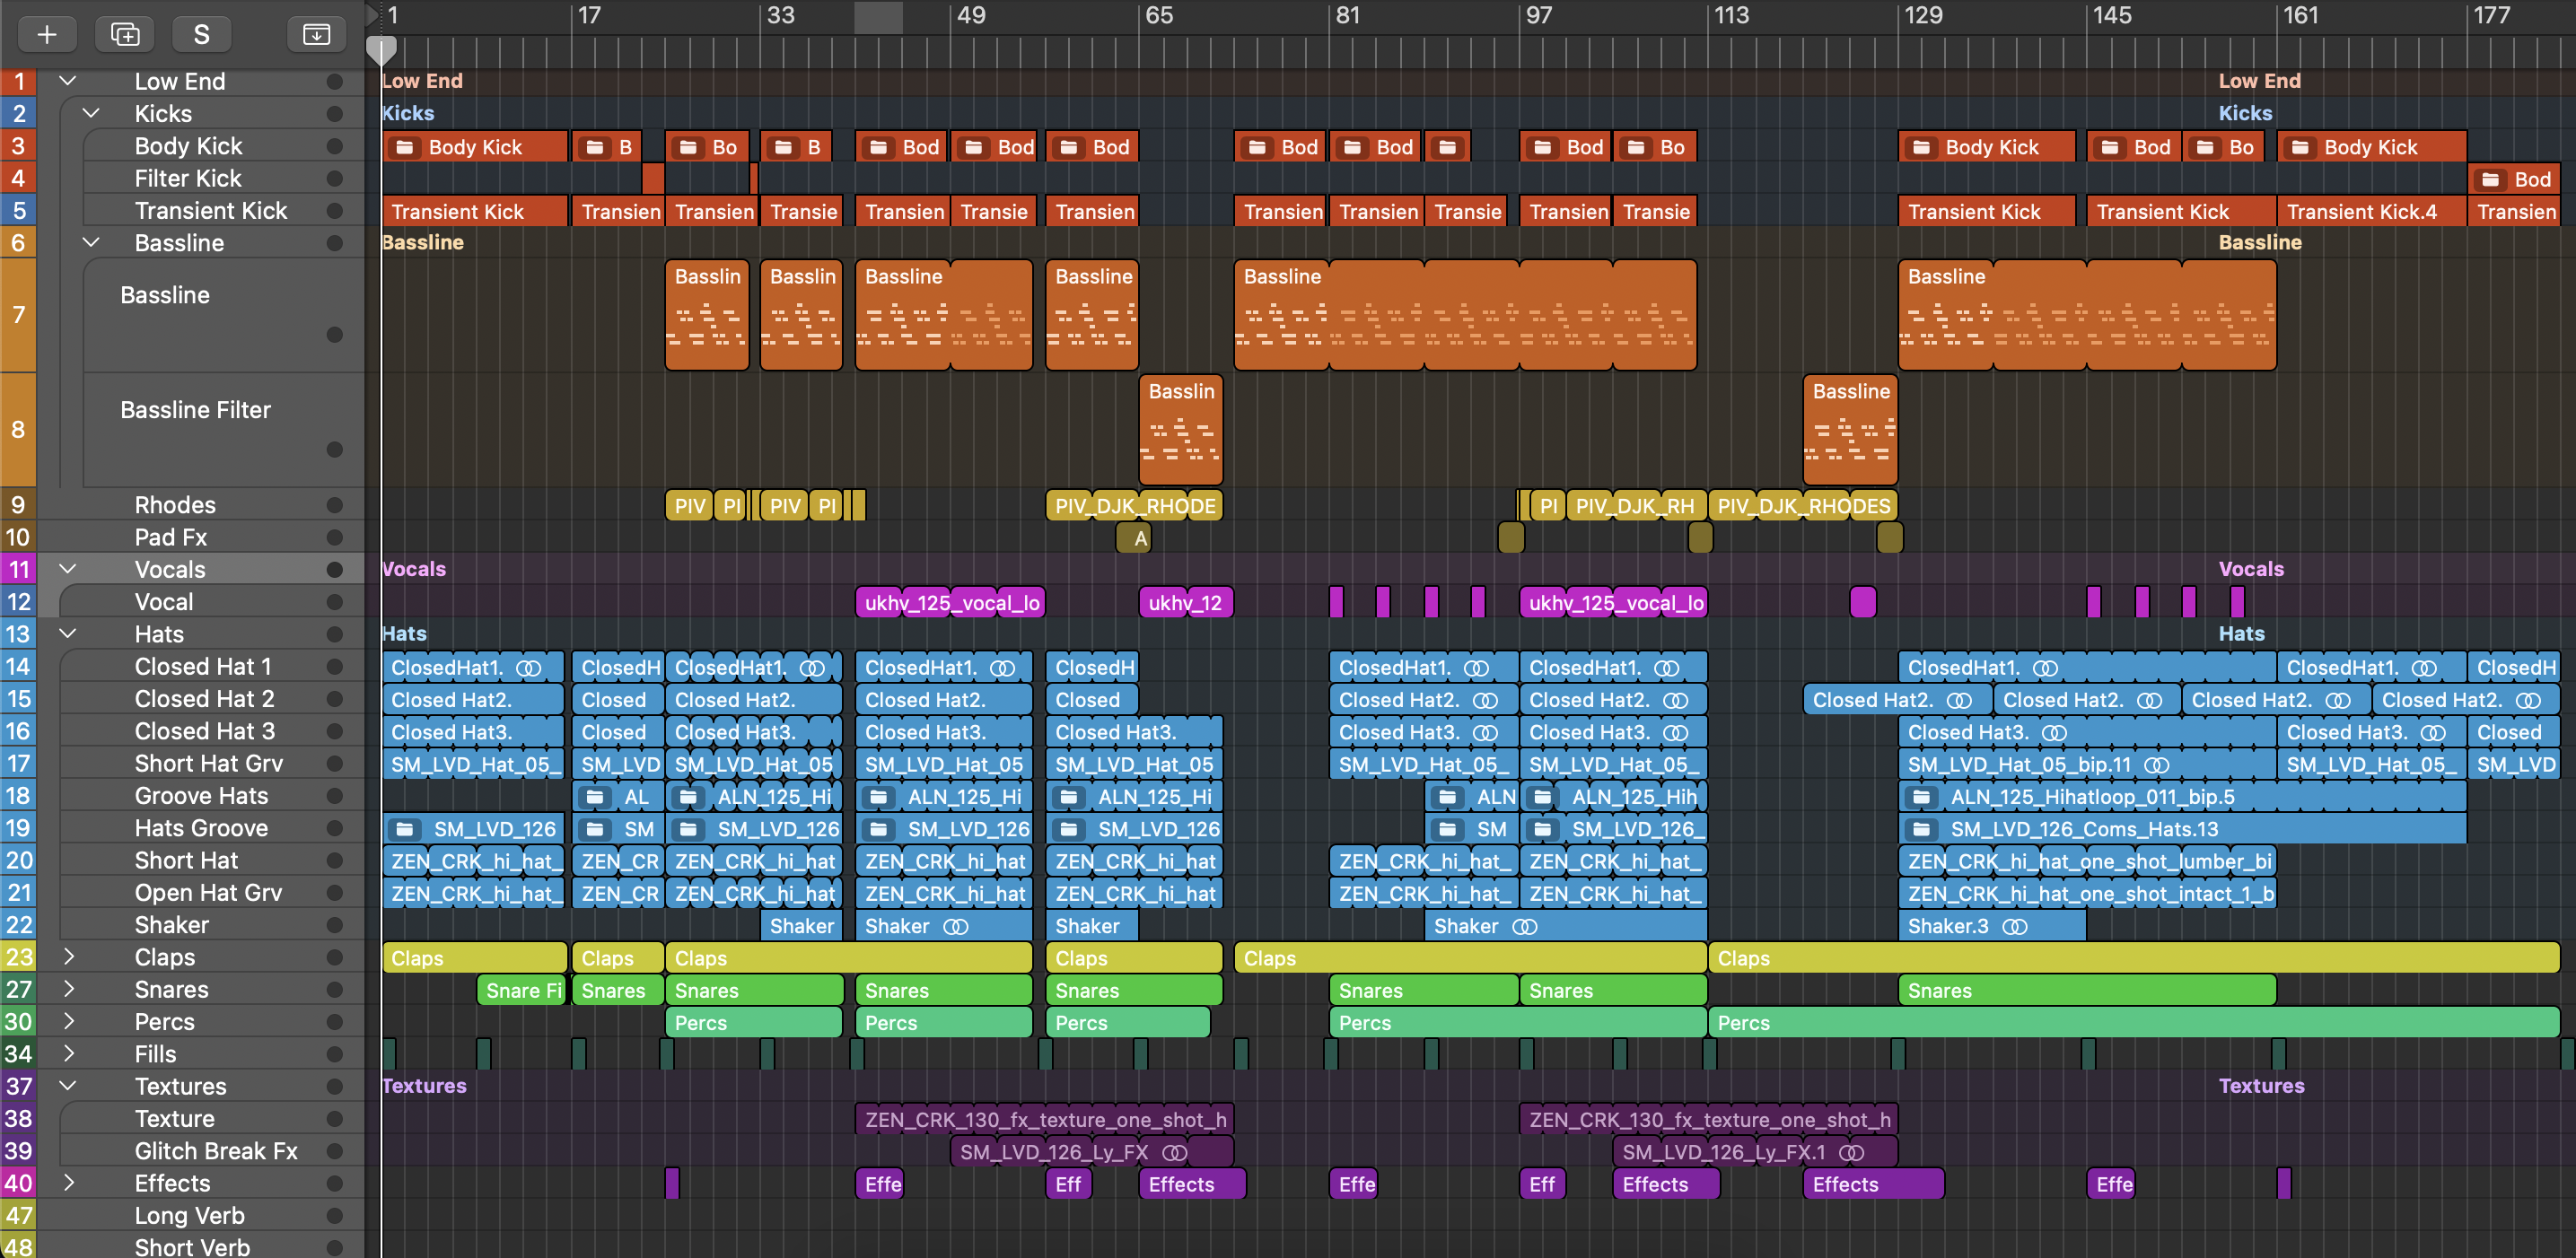This screenshot has width=2576, height=1258.
Task: Toggle the Rhodes track enable dot
Action: (x=334, y=505)
